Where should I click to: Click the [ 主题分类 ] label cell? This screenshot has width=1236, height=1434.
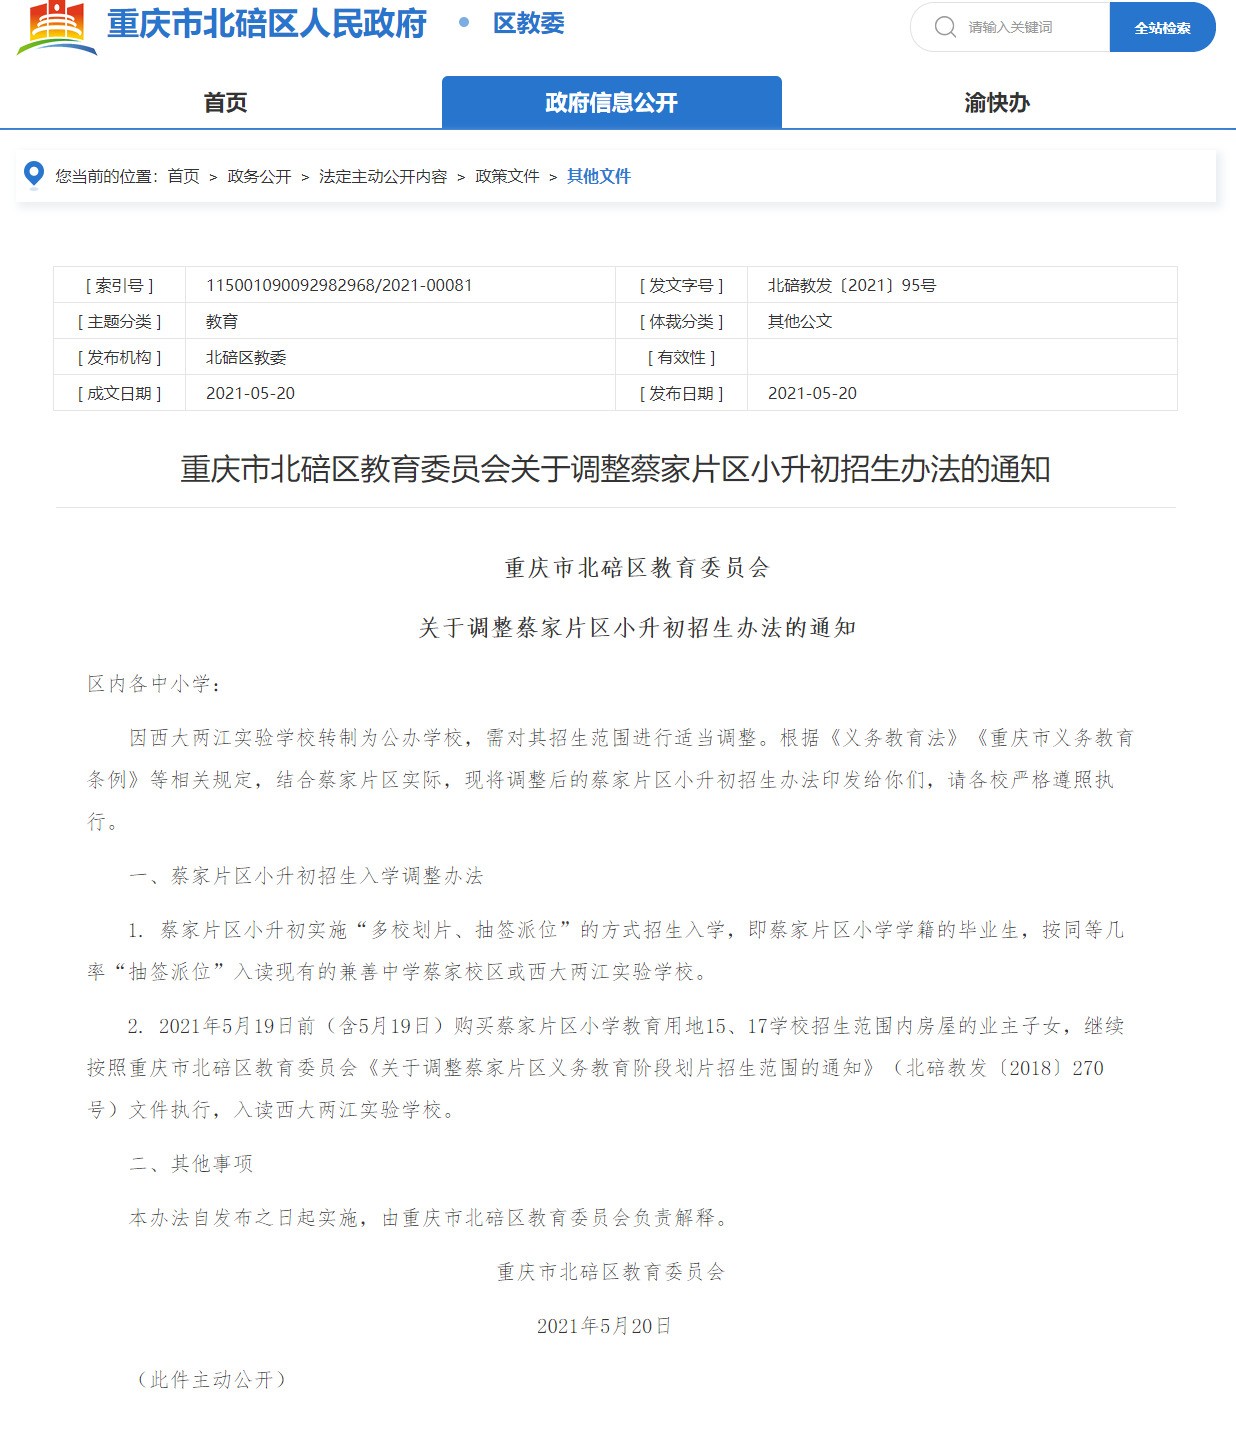click(x=120, y=321)
